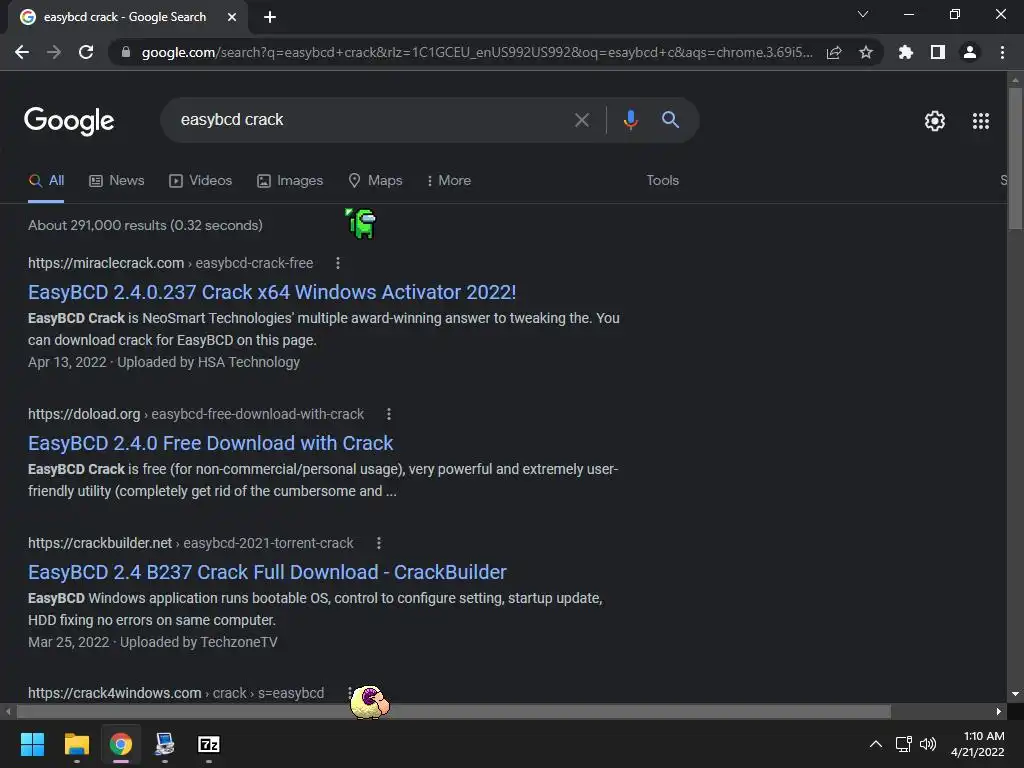Screen dimensions: 1024x768
Task: Open options for doload.org result
Action: [389, 414]
